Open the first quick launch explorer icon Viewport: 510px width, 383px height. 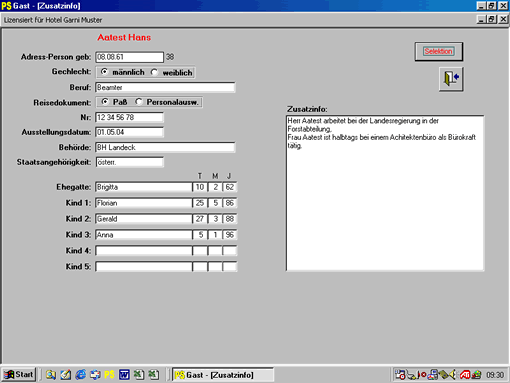click(51, 375)
